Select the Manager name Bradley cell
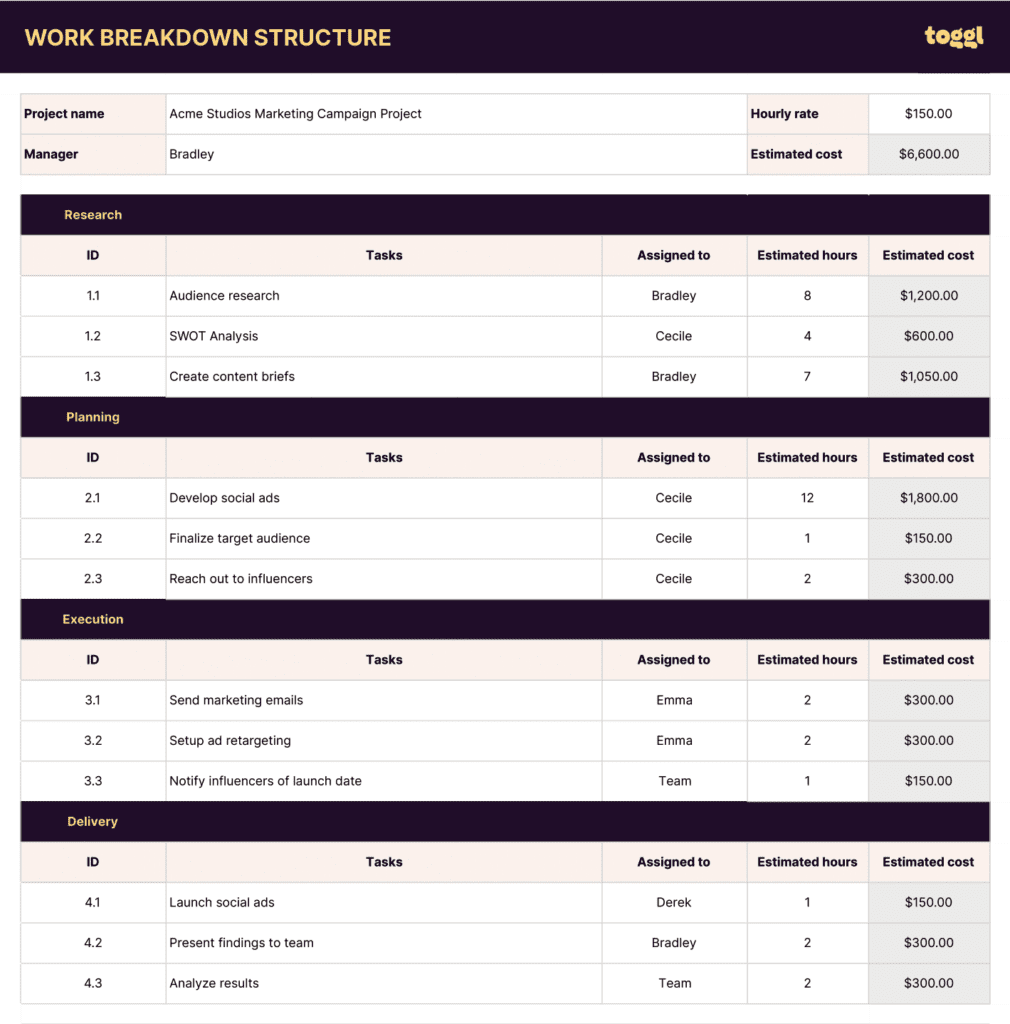Image resolution: width=1010 pixels, height=1024 pixels. 192,154
